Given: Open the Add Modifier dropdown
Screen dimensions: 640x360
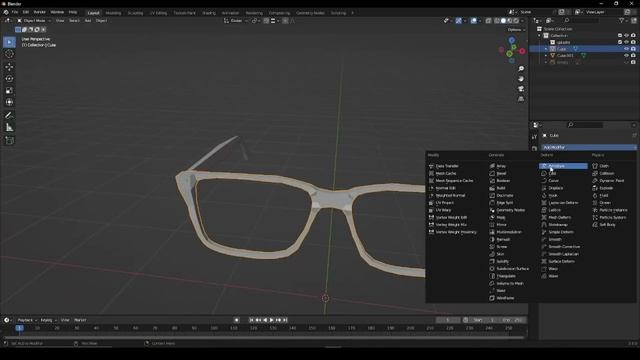Looking at the screenshot, I should coord(589,147).
